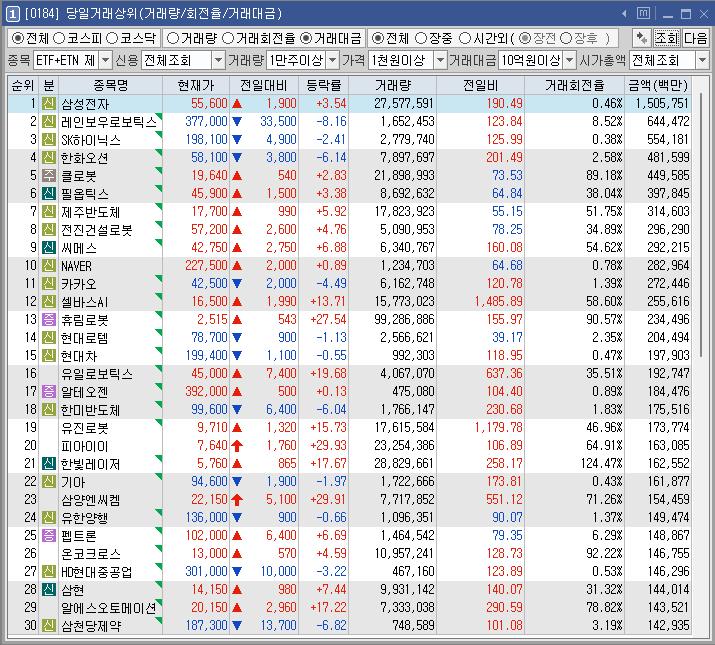The height and width of the screenshot is (645, 715).
Task: Click the settings tool icon beside 조회 button
Action: coord(642,38)
